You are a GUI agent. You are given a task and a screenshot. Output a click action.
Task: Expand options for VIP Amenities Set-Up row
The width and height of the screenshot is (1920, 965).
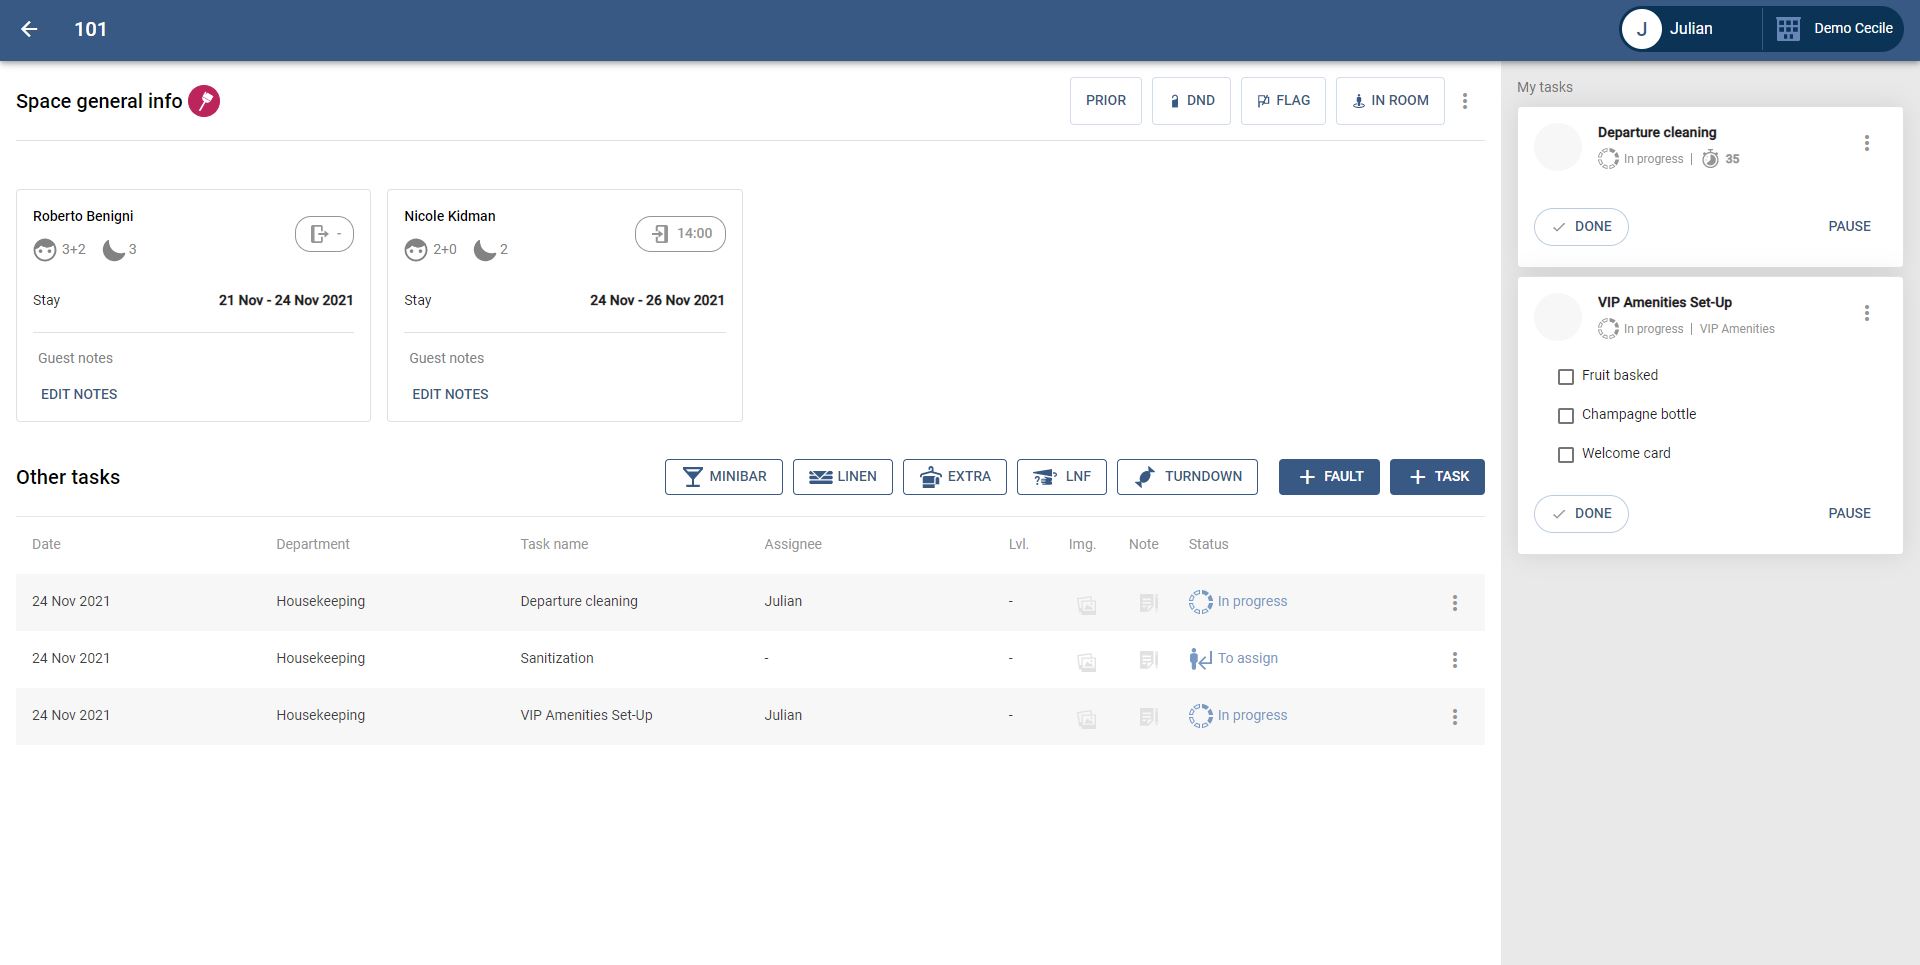coord(1454,717)
